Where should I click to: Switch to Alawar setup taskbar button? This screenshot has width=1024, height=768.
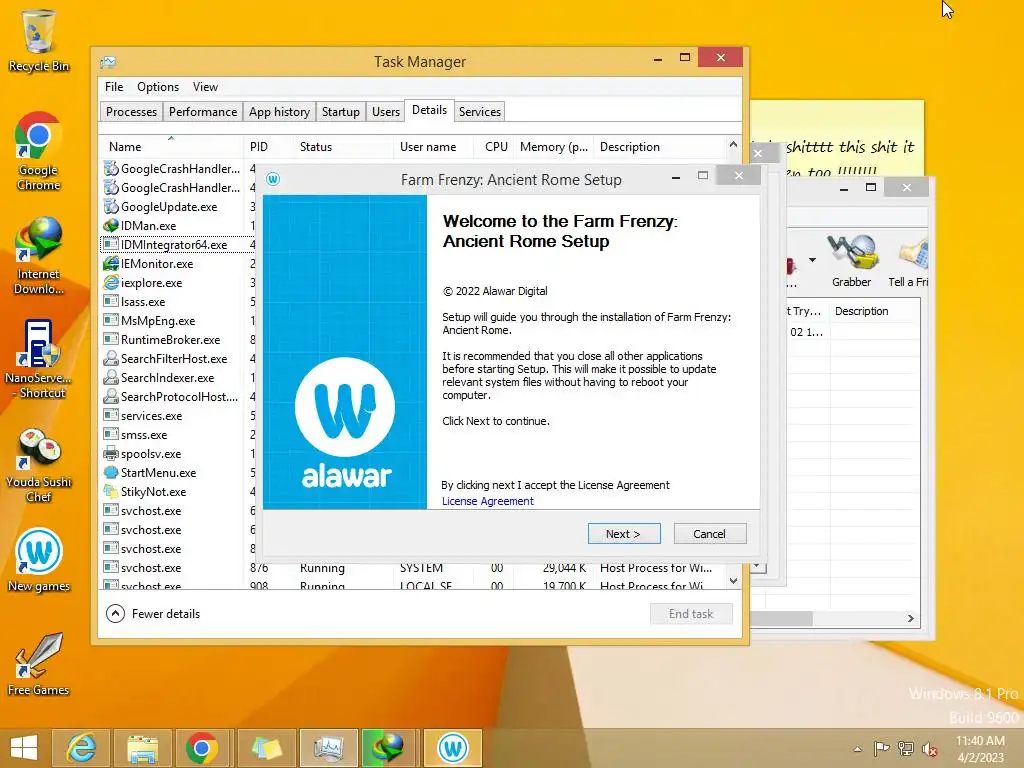pos(452,748)
